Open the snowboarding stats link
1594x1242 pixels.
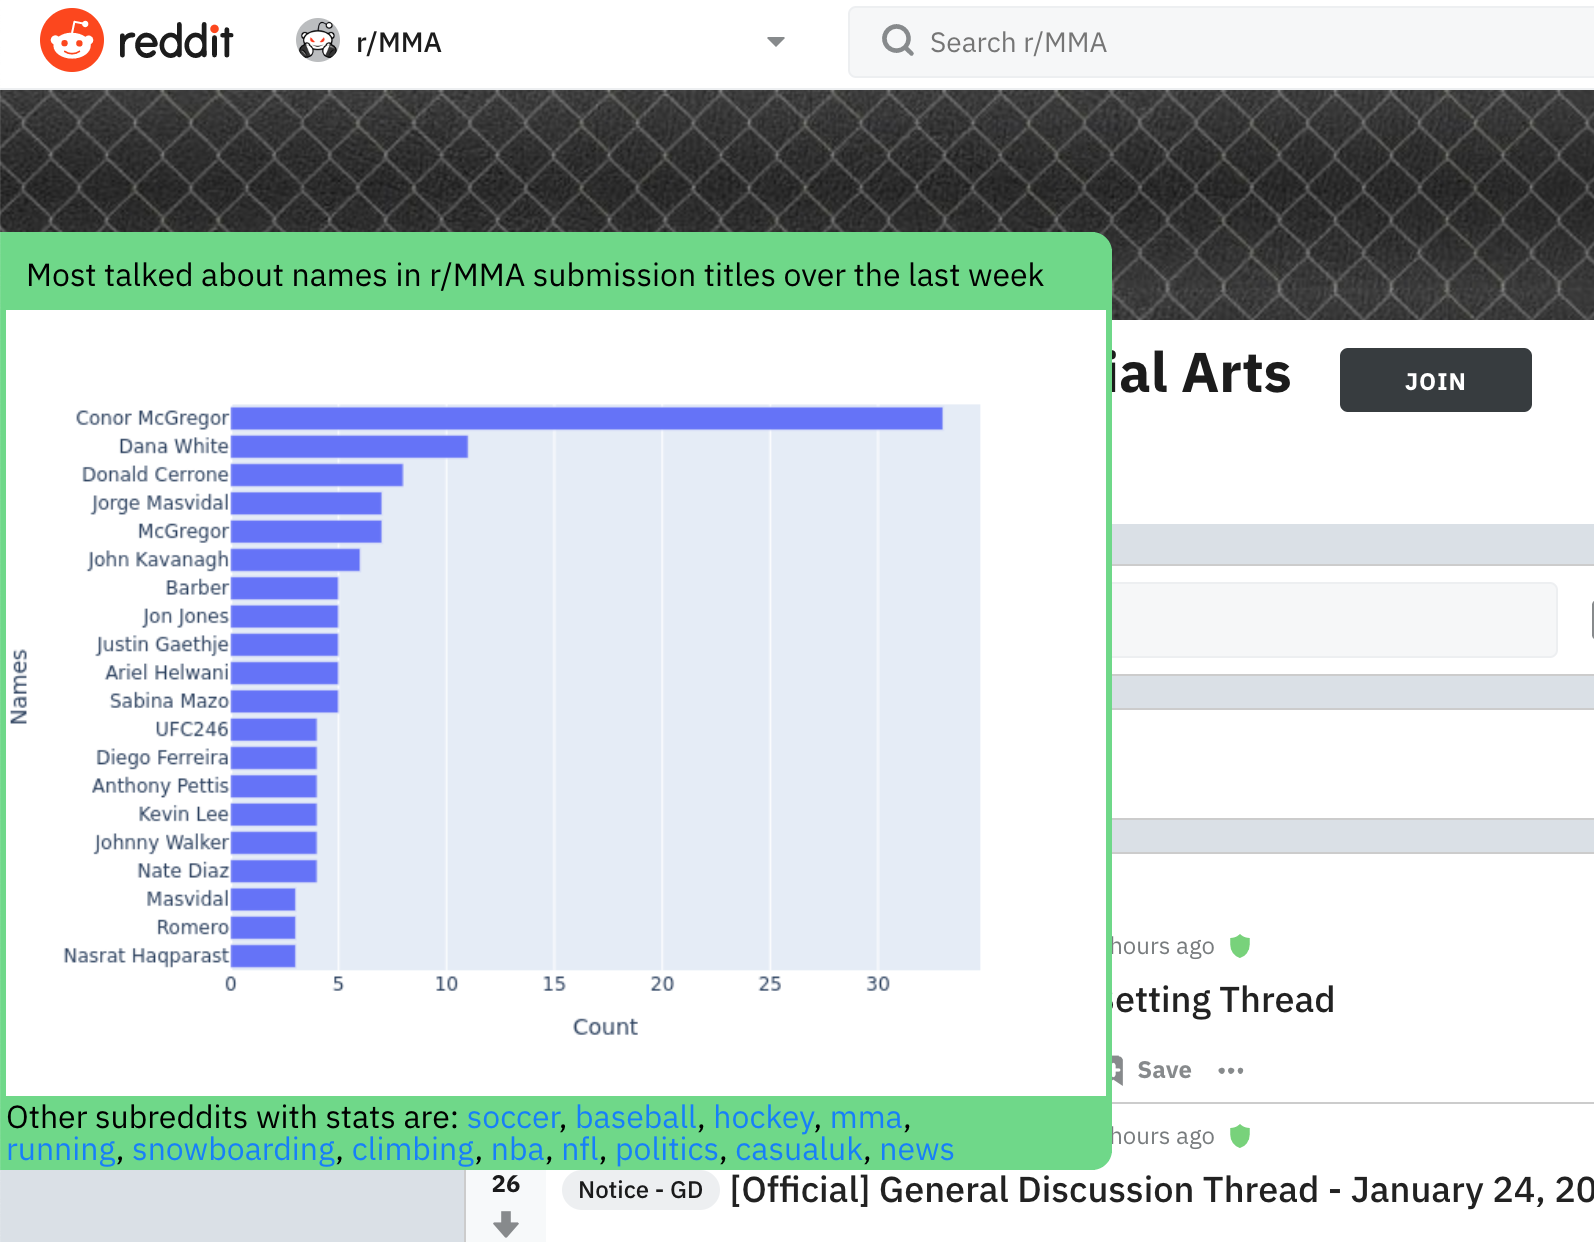point(234,1150)
